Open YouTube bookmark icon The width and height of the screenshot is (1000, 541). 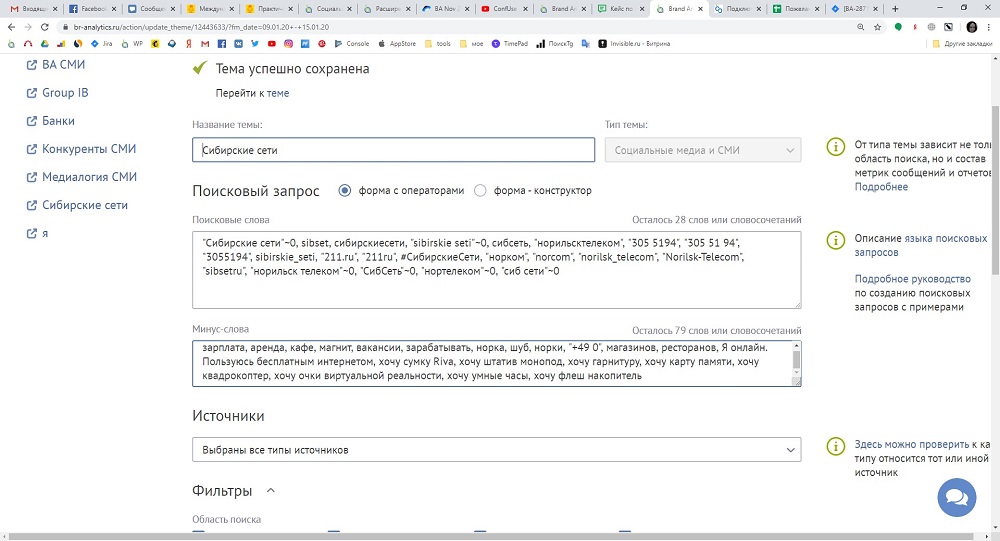272,44
